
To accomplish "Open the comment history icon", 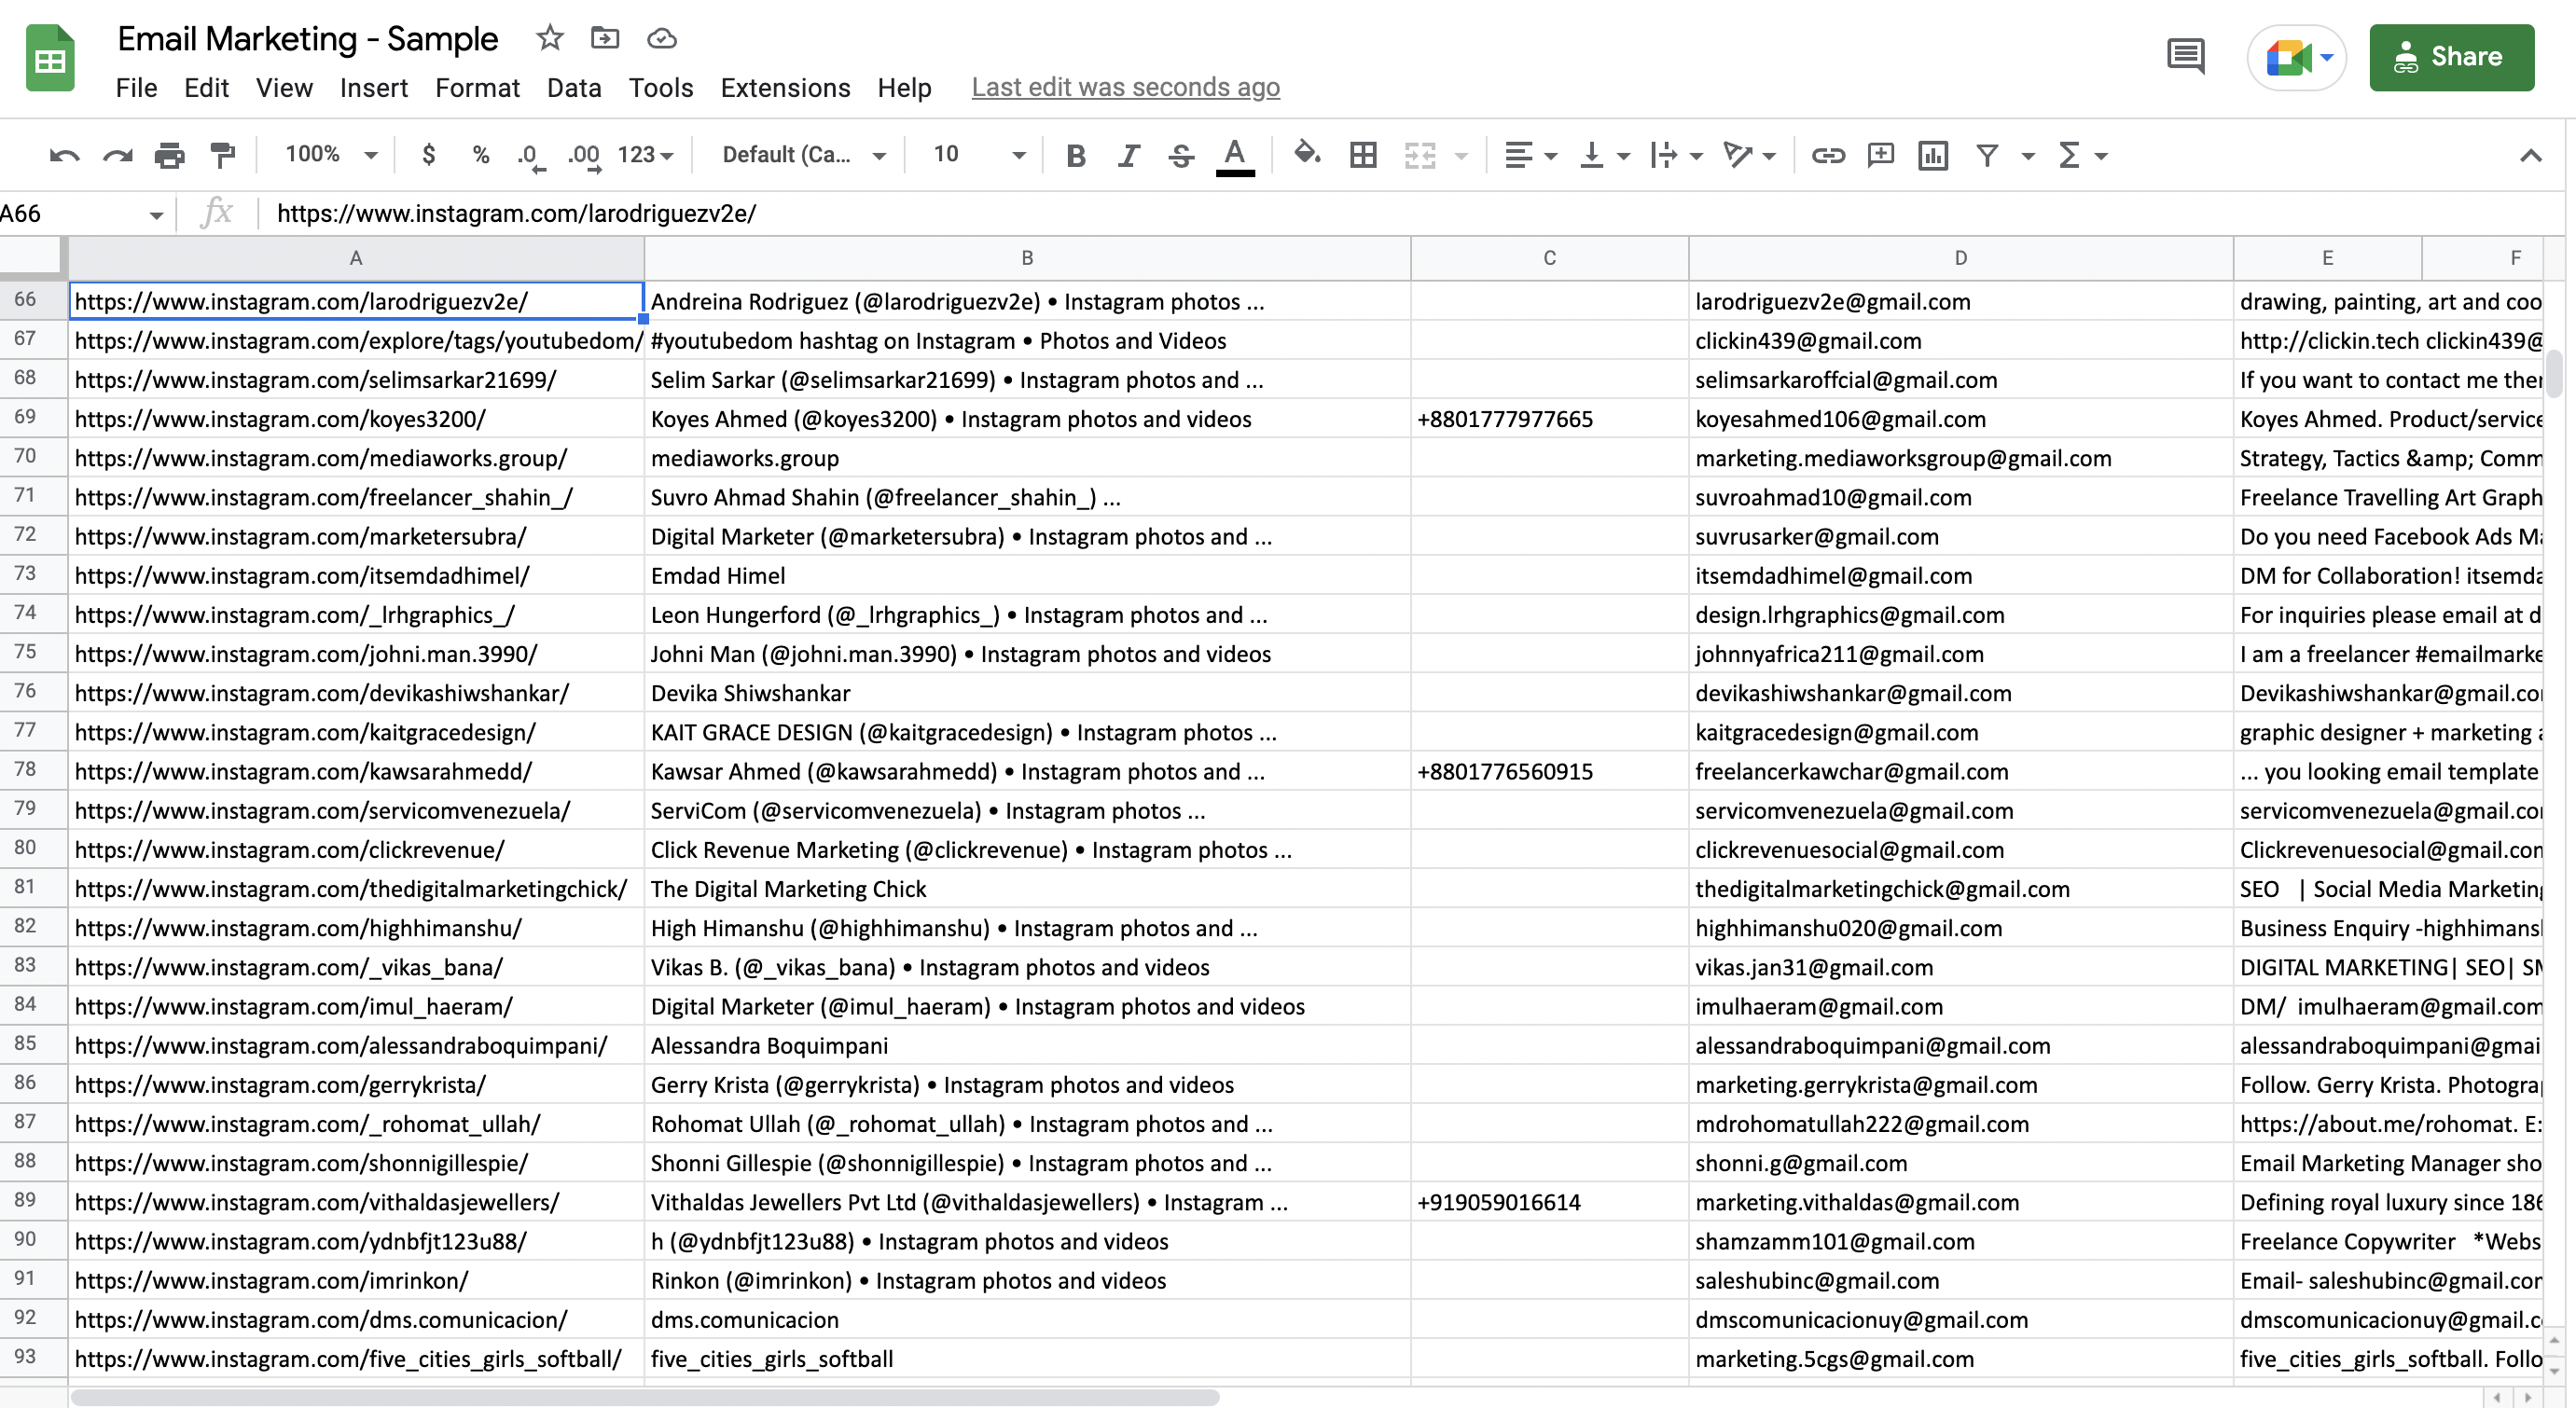I will [2186, 56].
